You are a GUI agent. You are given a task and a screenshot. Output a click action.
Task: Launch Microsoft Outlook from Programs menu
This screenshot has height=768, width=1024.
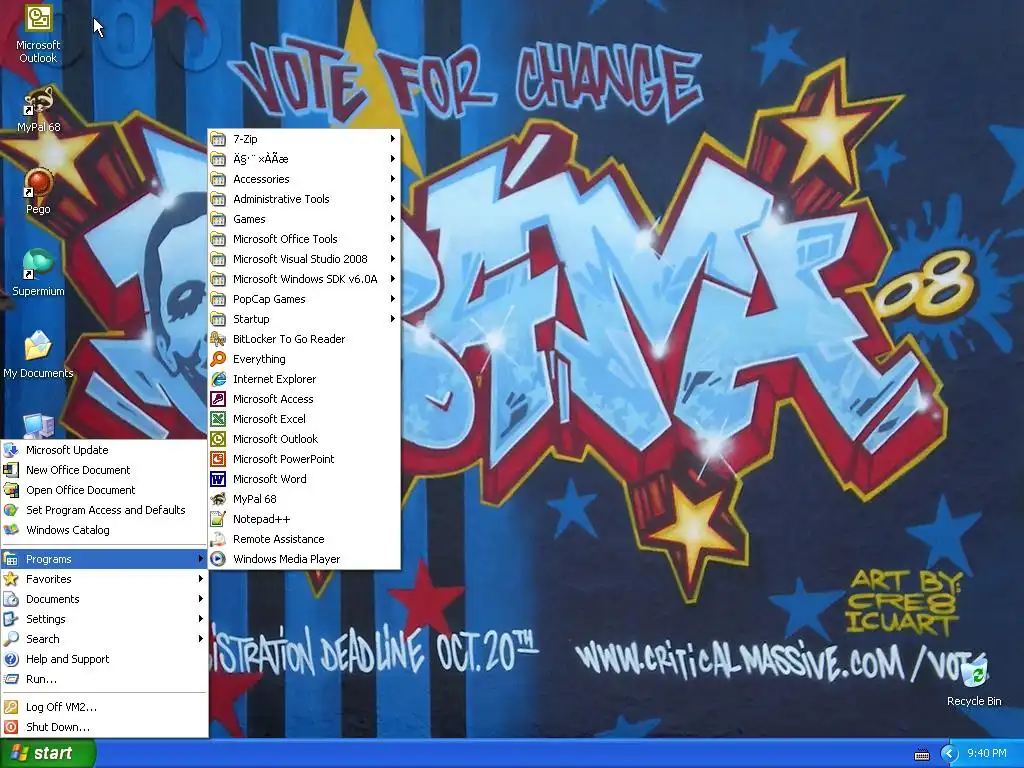(x=304, y=439)
